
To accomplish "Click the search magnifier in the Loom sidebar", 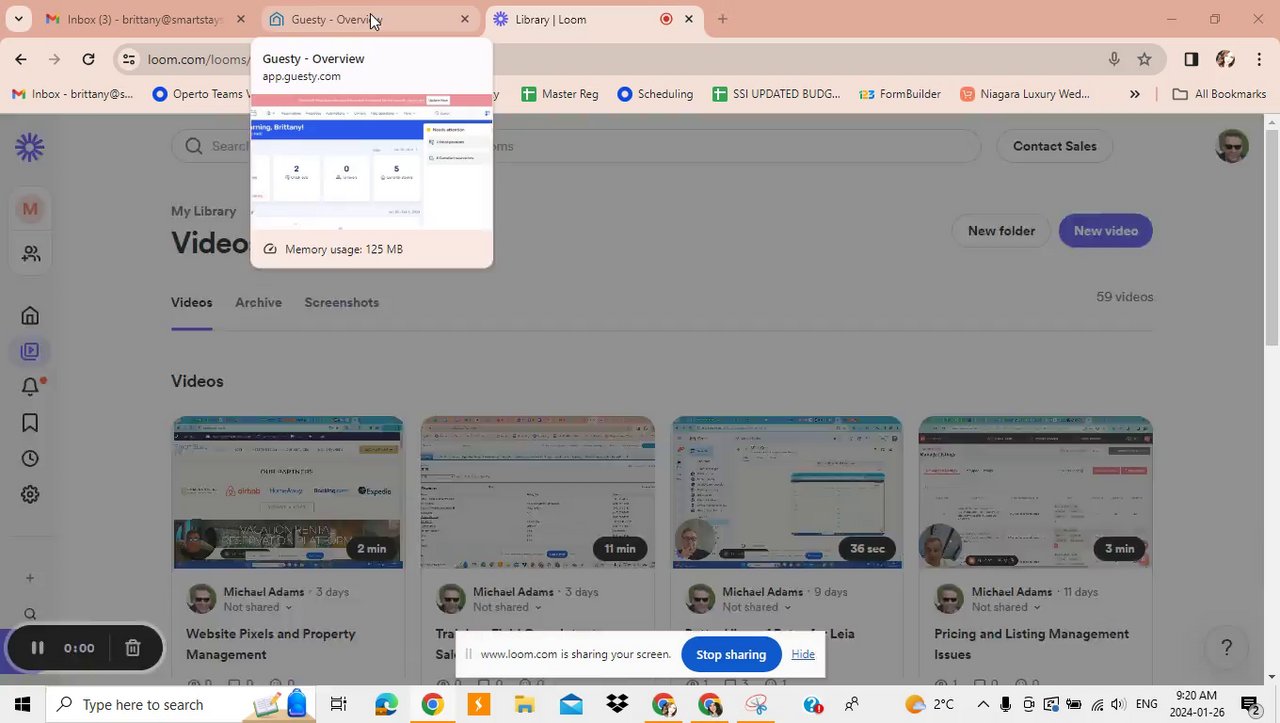I will 30,615.
